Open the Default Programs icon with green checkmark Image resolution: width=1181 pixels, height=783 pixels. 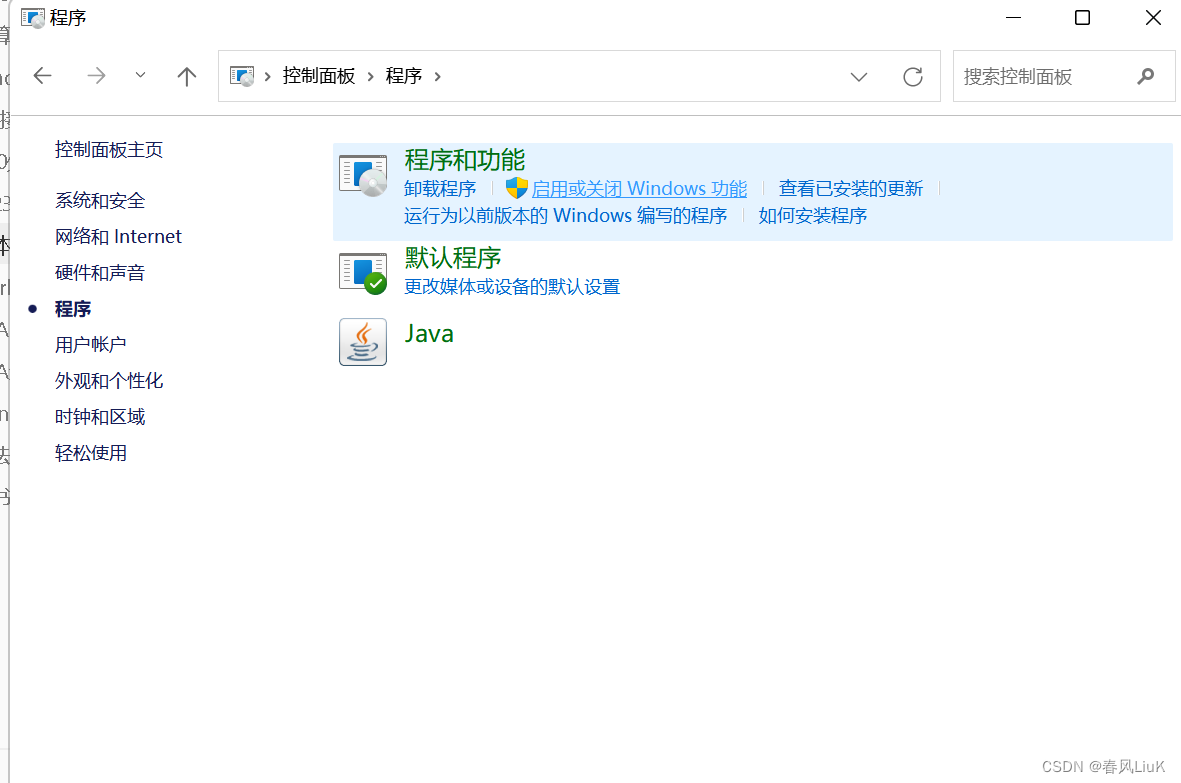[363, 273]
